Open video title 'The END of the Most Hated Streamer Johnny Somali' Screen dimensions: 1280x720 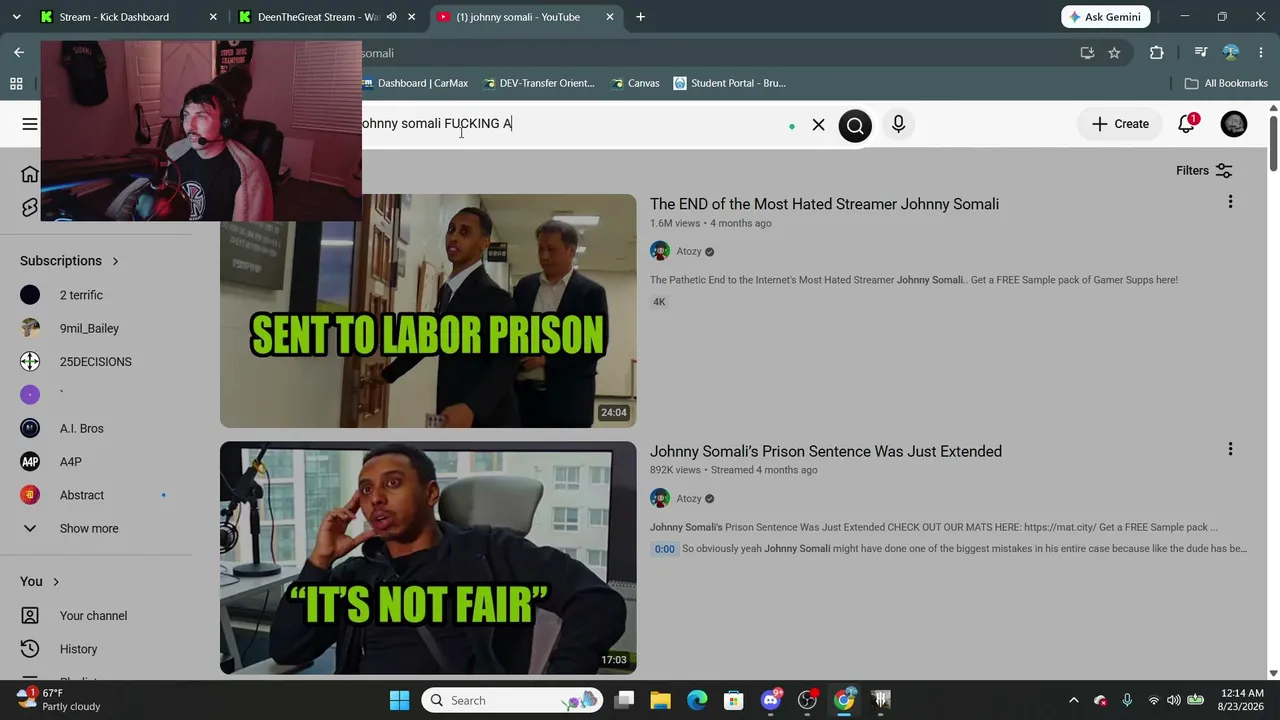[824, 204]
